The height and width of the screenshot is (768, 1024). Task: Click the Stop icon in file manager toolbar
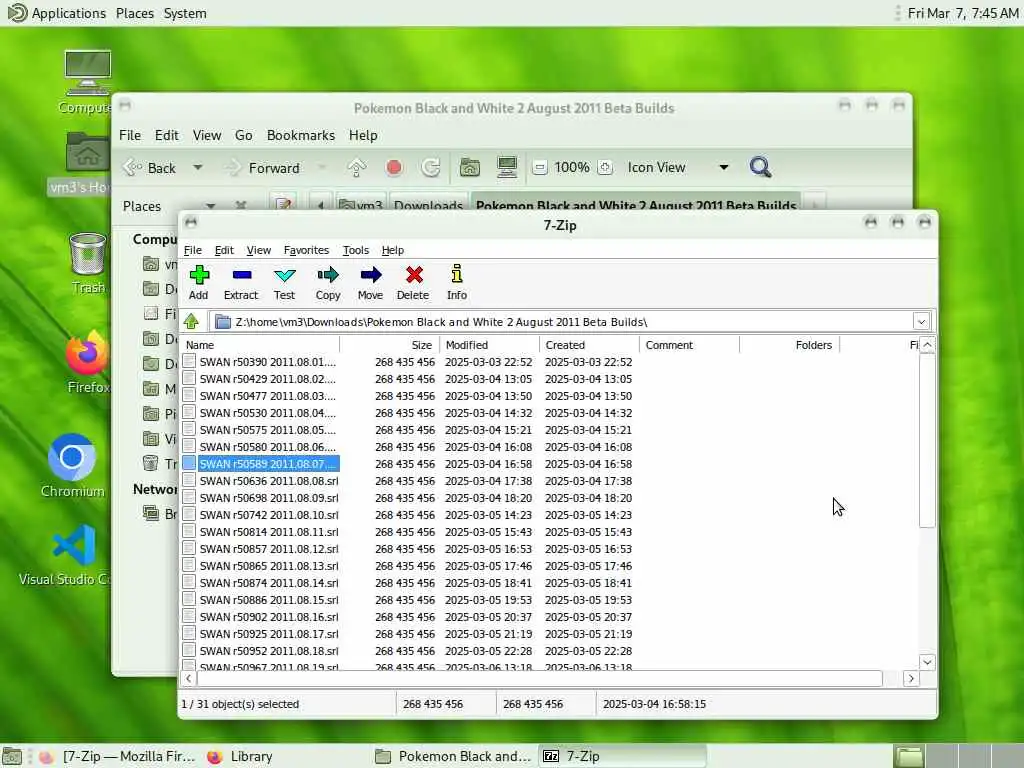[394, 168]
